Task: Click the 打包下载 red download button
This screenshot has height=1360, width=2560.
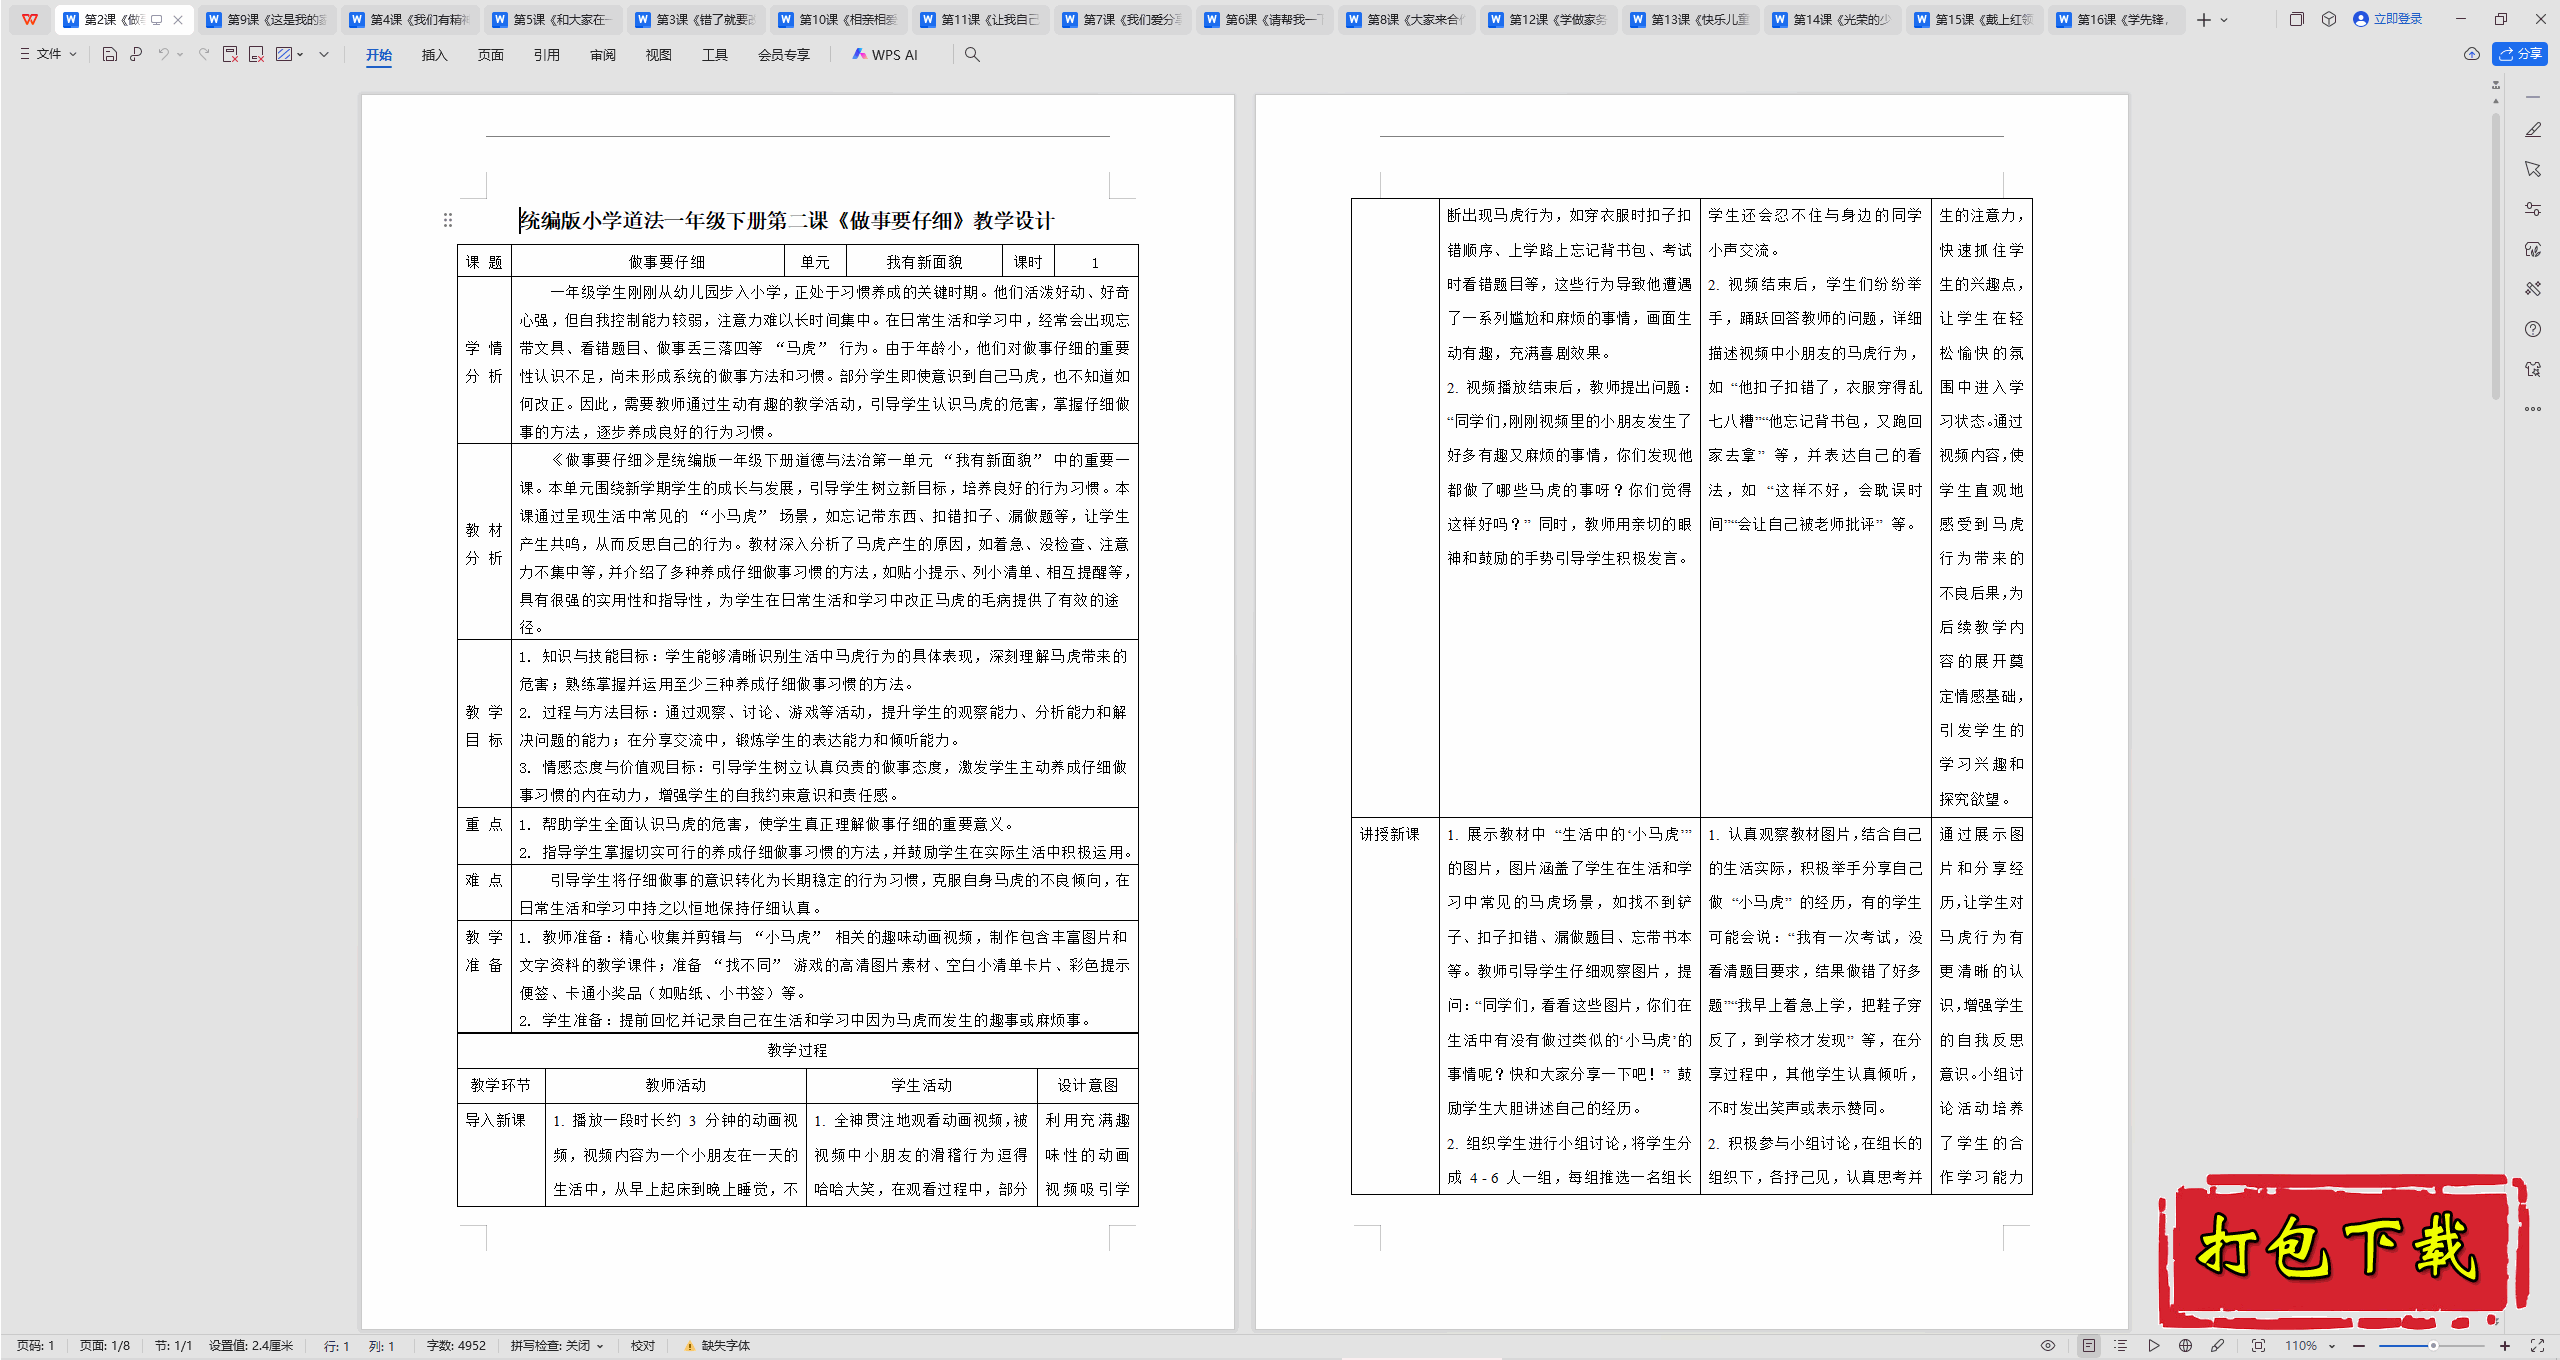Action: 2341,1250
